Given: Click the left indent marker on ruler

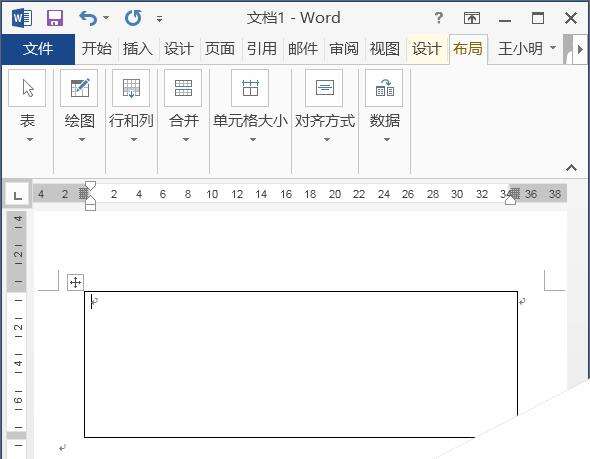Looking at the screenshot, I should click(90, 206).
